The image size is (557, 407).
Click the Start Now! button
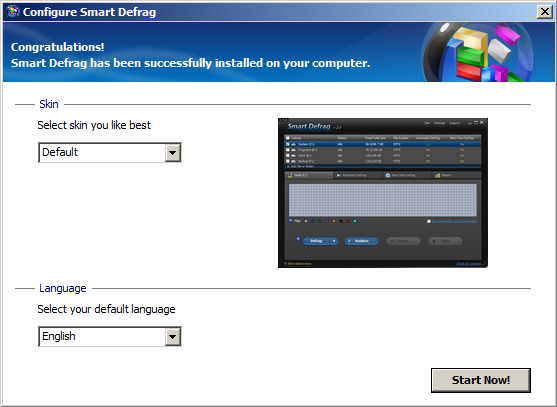pyautogui.click(x=481, y=380)
